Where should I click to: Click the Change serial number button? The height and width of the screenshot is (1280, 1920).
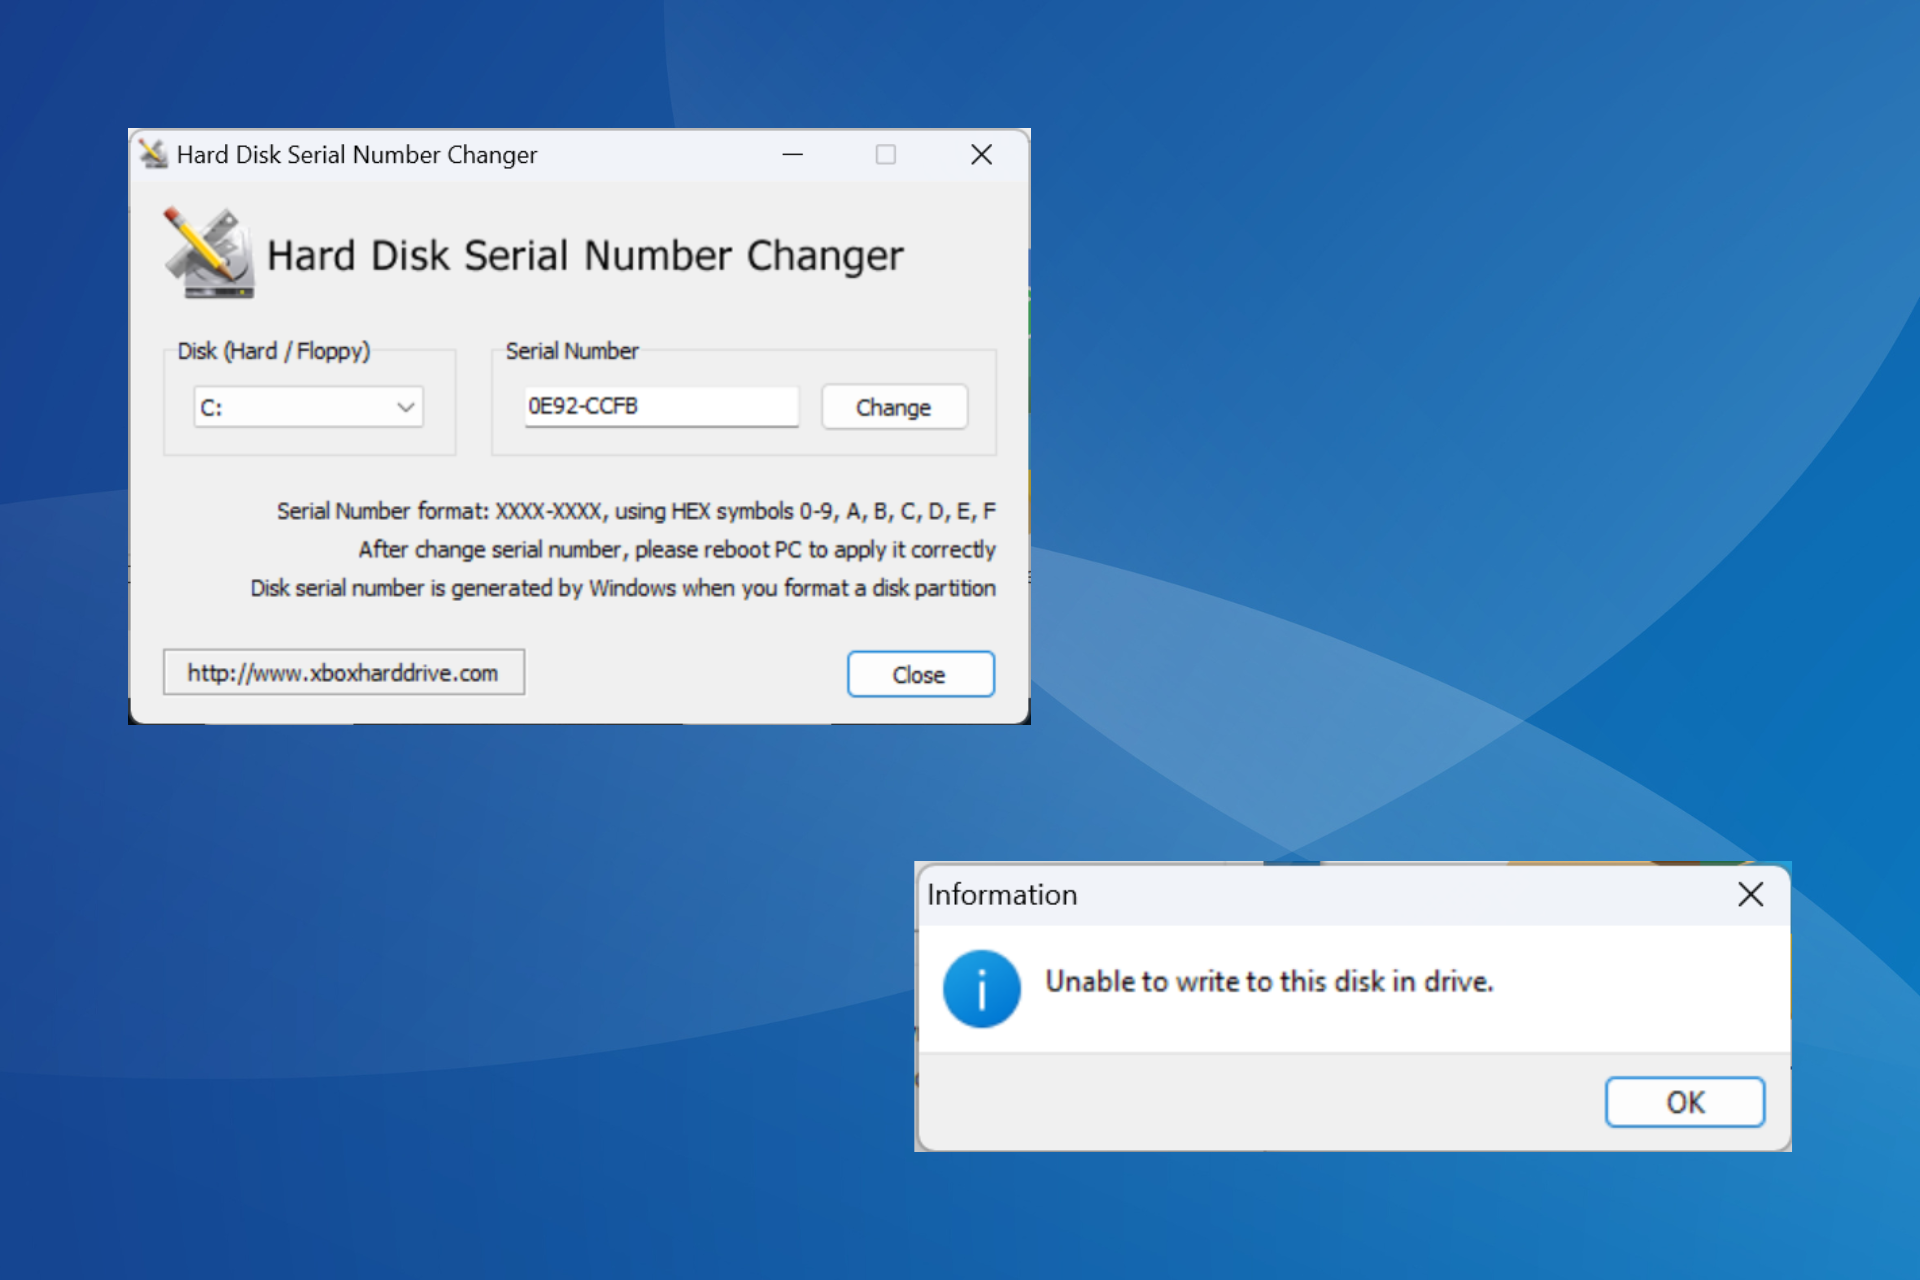pyautogui.click(x=894, y=407)
